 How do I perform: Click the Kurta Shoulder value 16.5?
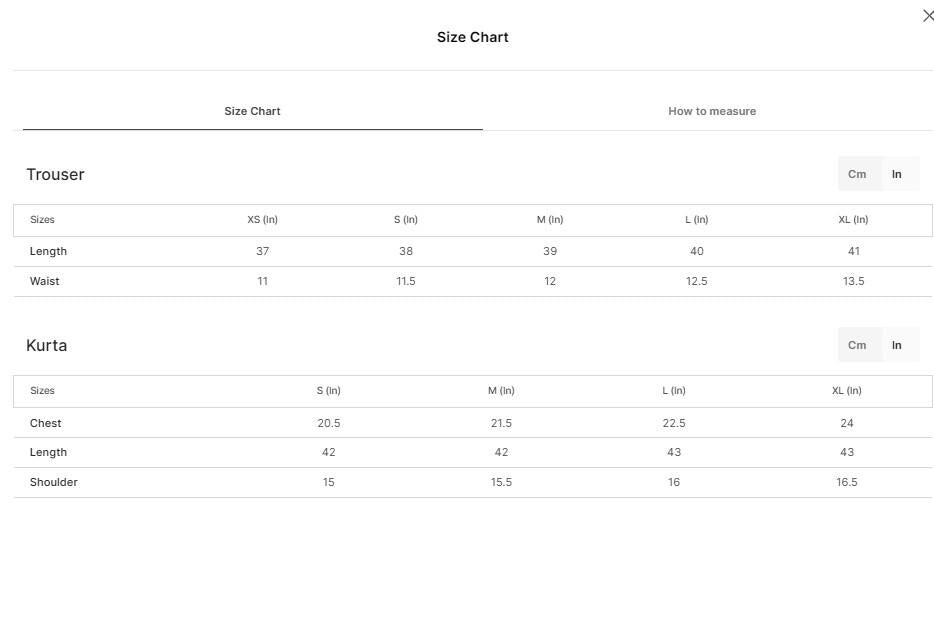[x=846, y=482]
